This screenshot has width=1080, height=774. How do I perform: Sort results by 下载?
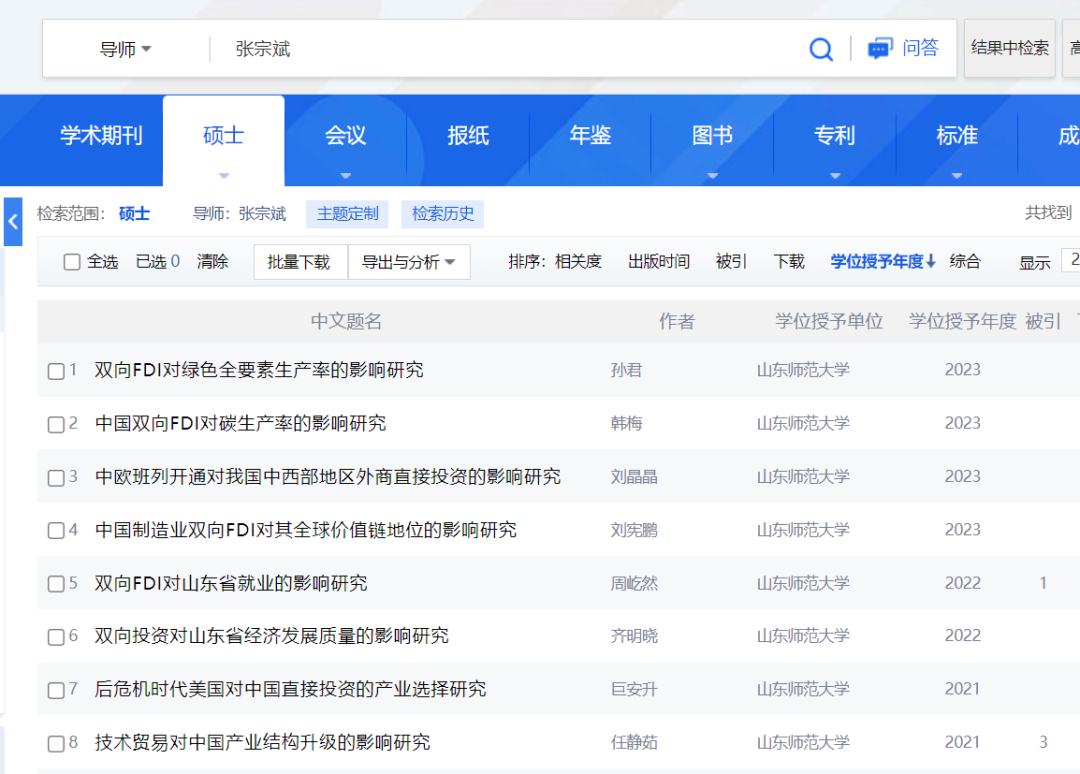click(x=789, y=262)
